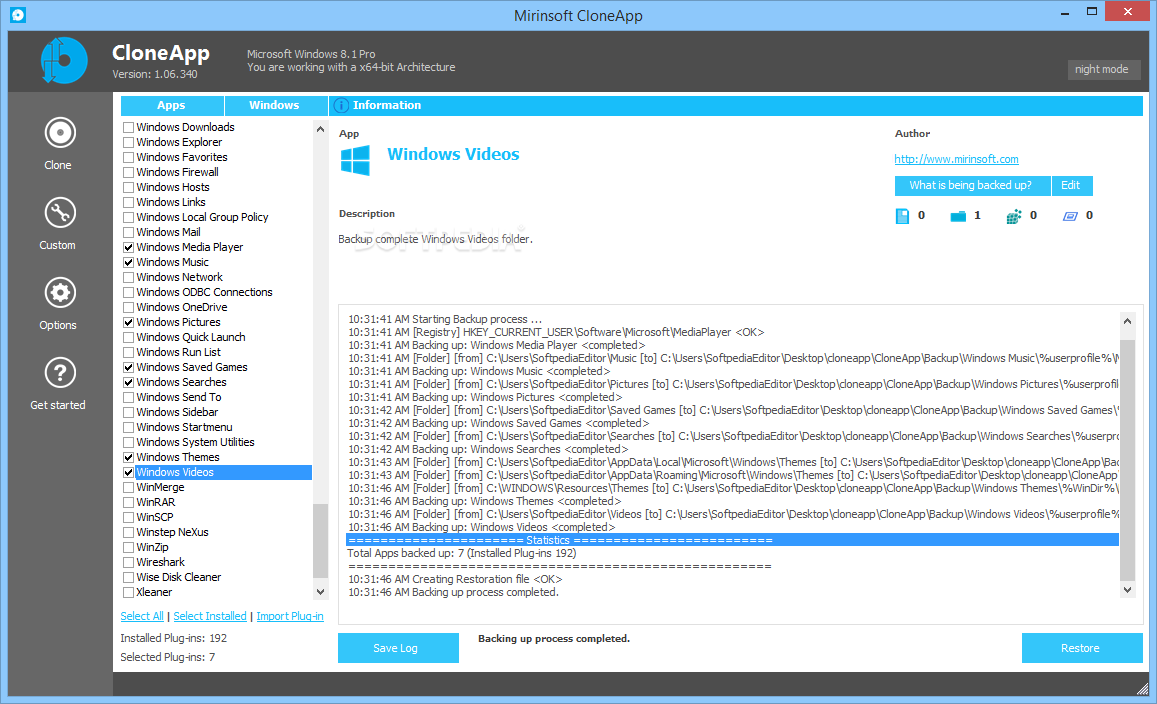Click What is being backed up button

972,185
